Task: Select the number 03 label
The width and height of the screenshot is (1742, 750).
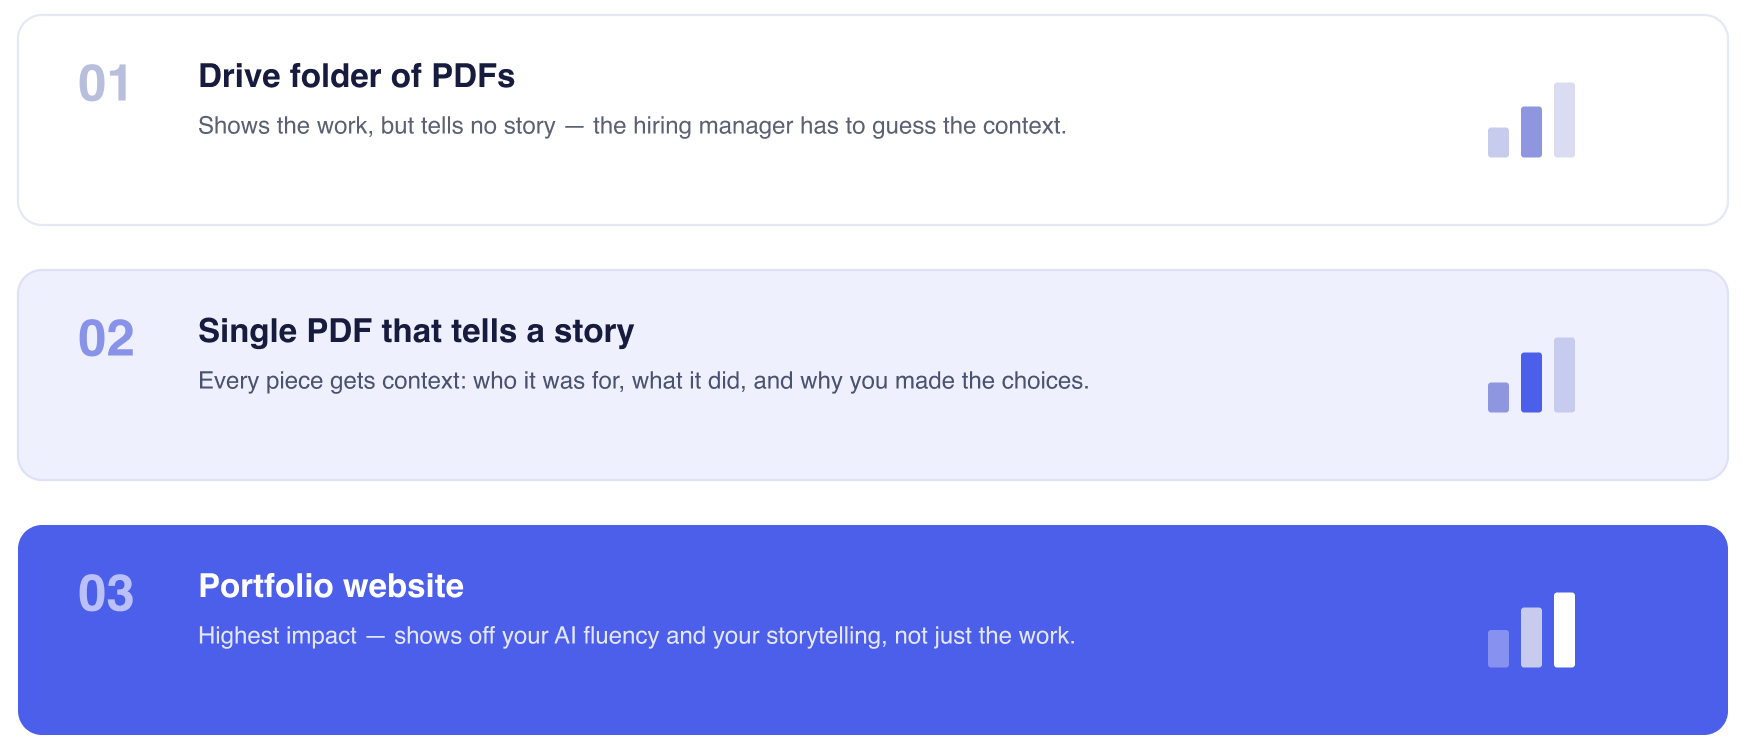Action: click(106, 594)
